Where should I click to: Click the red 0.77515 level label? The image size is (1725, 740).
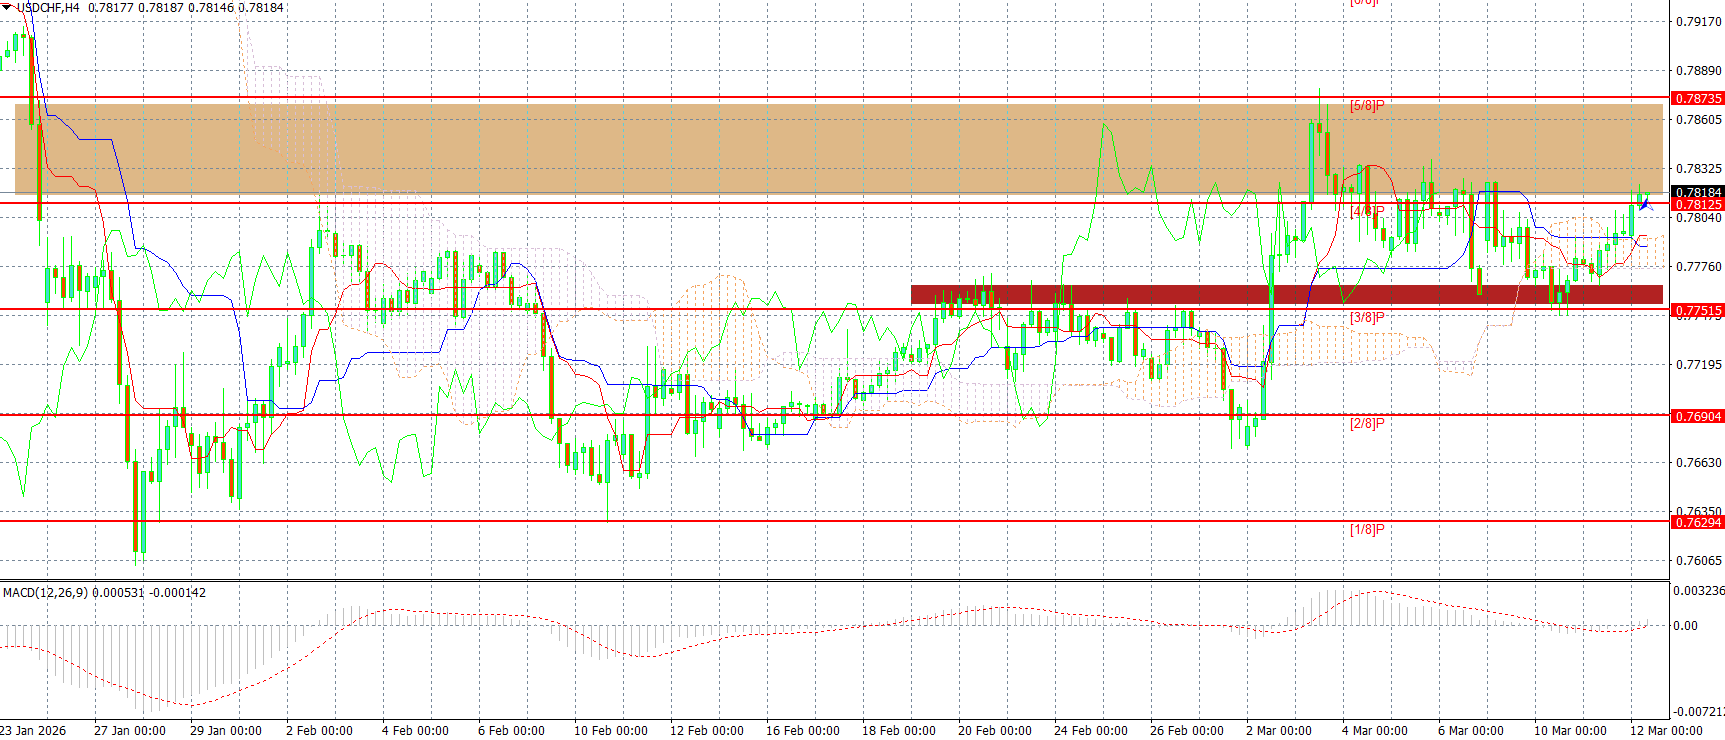click(x=1698, y=310)
